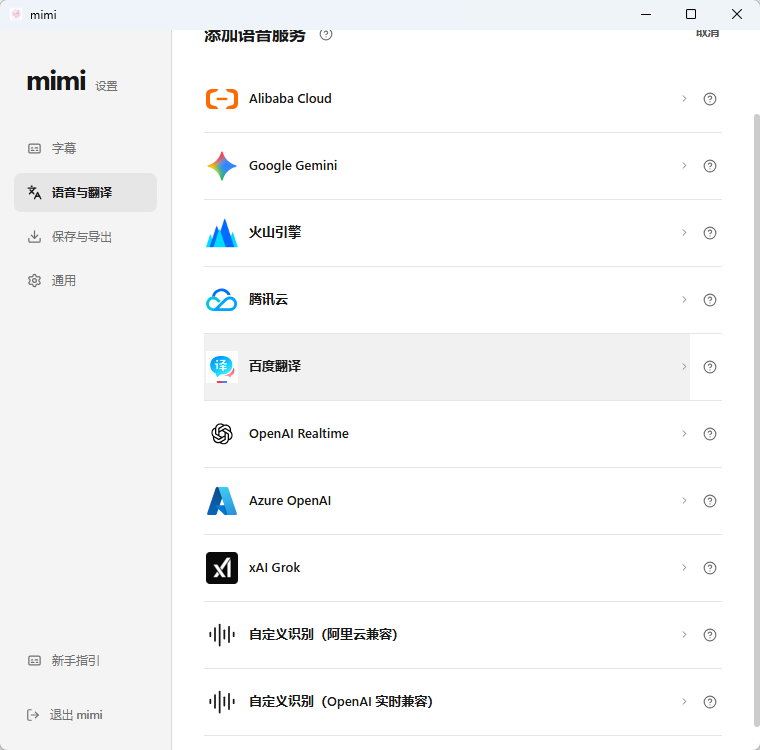760x750 pixels.
Task: Click 自定义识别 (OpenAI 实时兼容) label
Action: click(341, 702)
